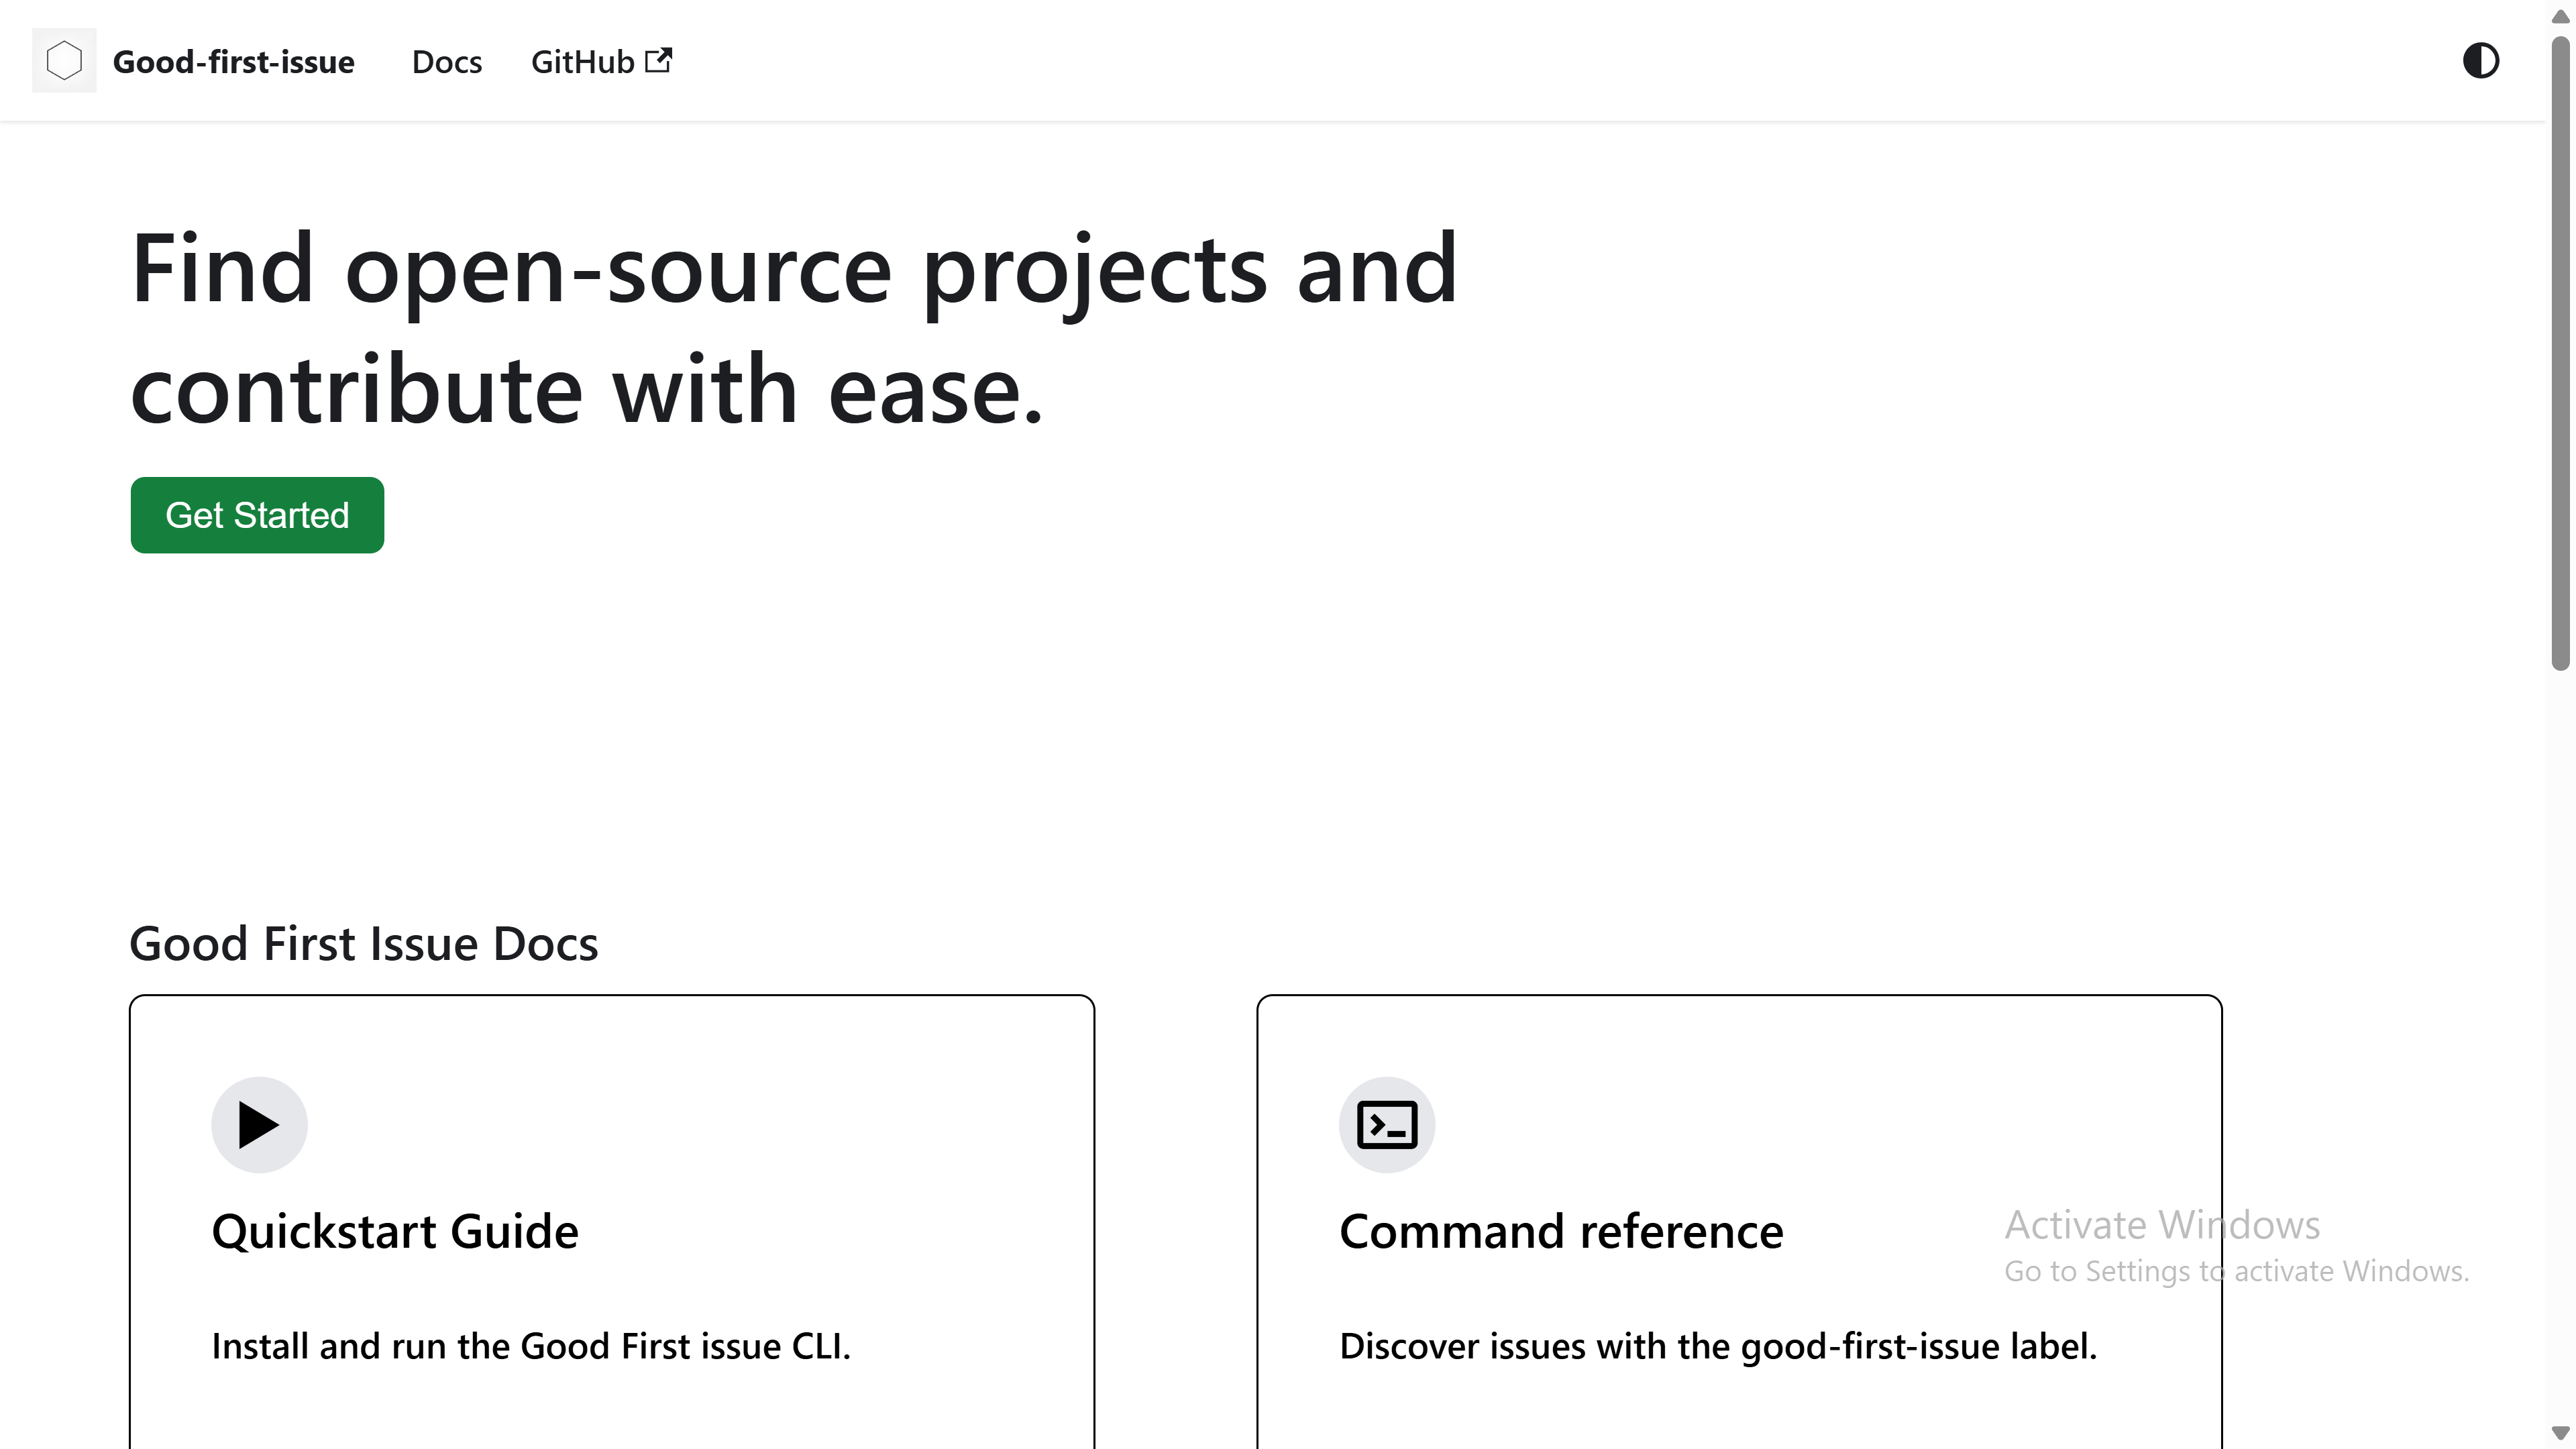Go to home via Good-first-issue title
The image size is (2576, 1449).
(x=233, y=62)
